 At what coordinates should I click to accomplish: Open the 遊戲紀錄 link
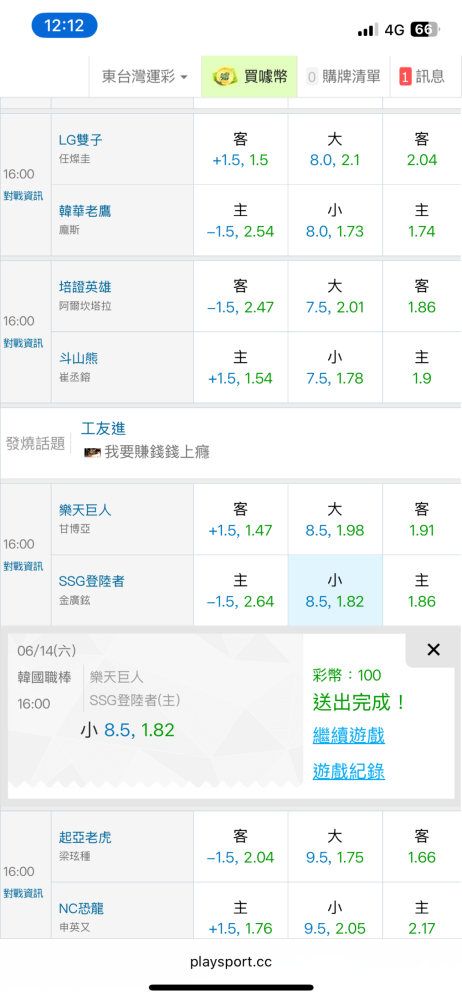tap(348, 771)
